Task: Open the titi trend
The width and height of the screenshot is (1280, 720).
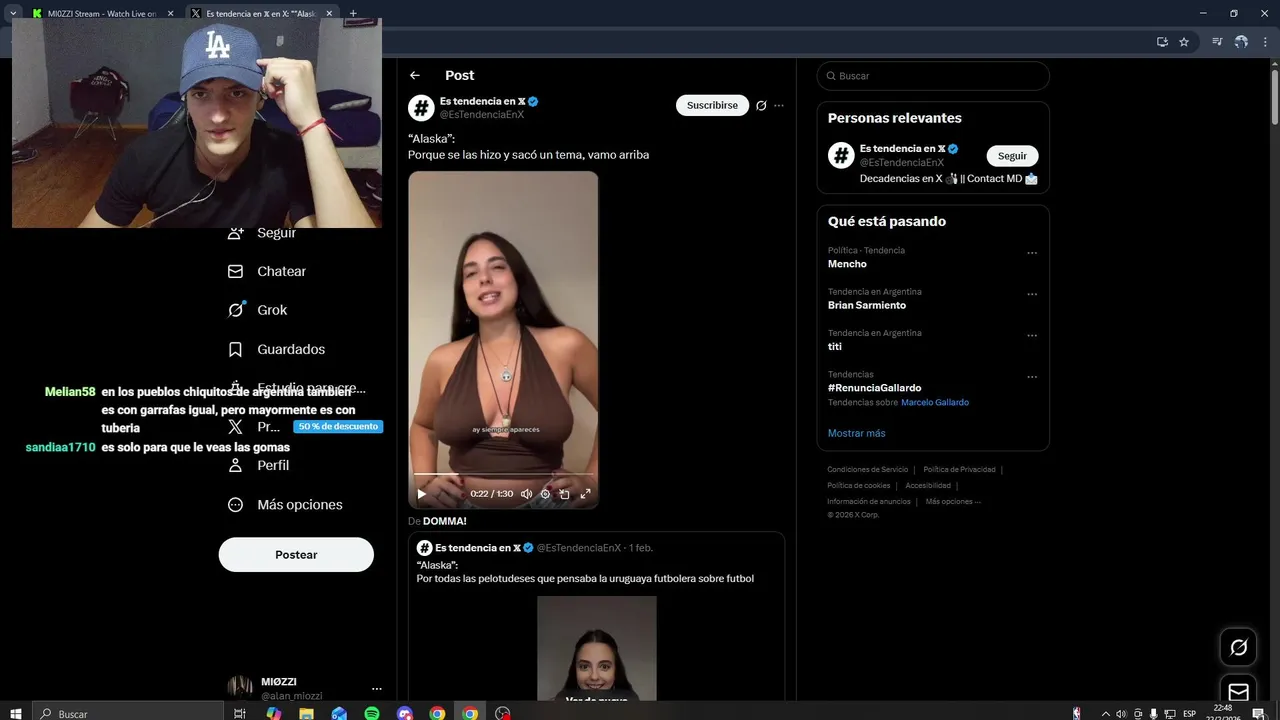Action: [x=835, y=346]
